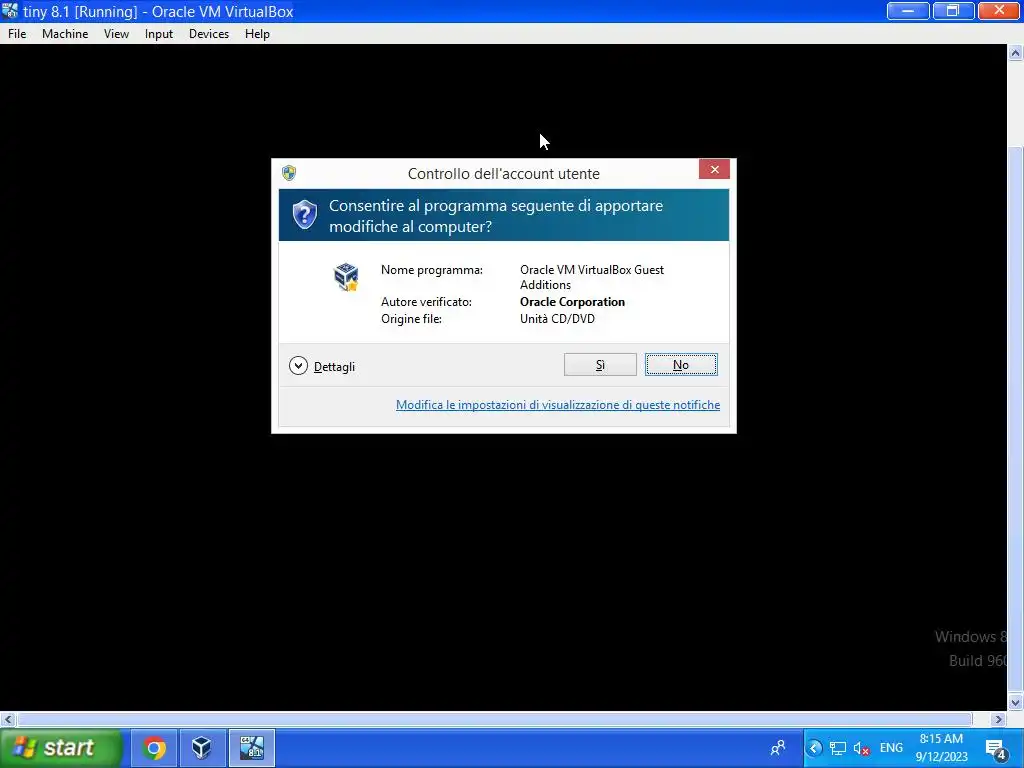The width and height of the screenshot is (1024, 768).
Task: Click No to deny the program
Action: [x=681, y=364]
